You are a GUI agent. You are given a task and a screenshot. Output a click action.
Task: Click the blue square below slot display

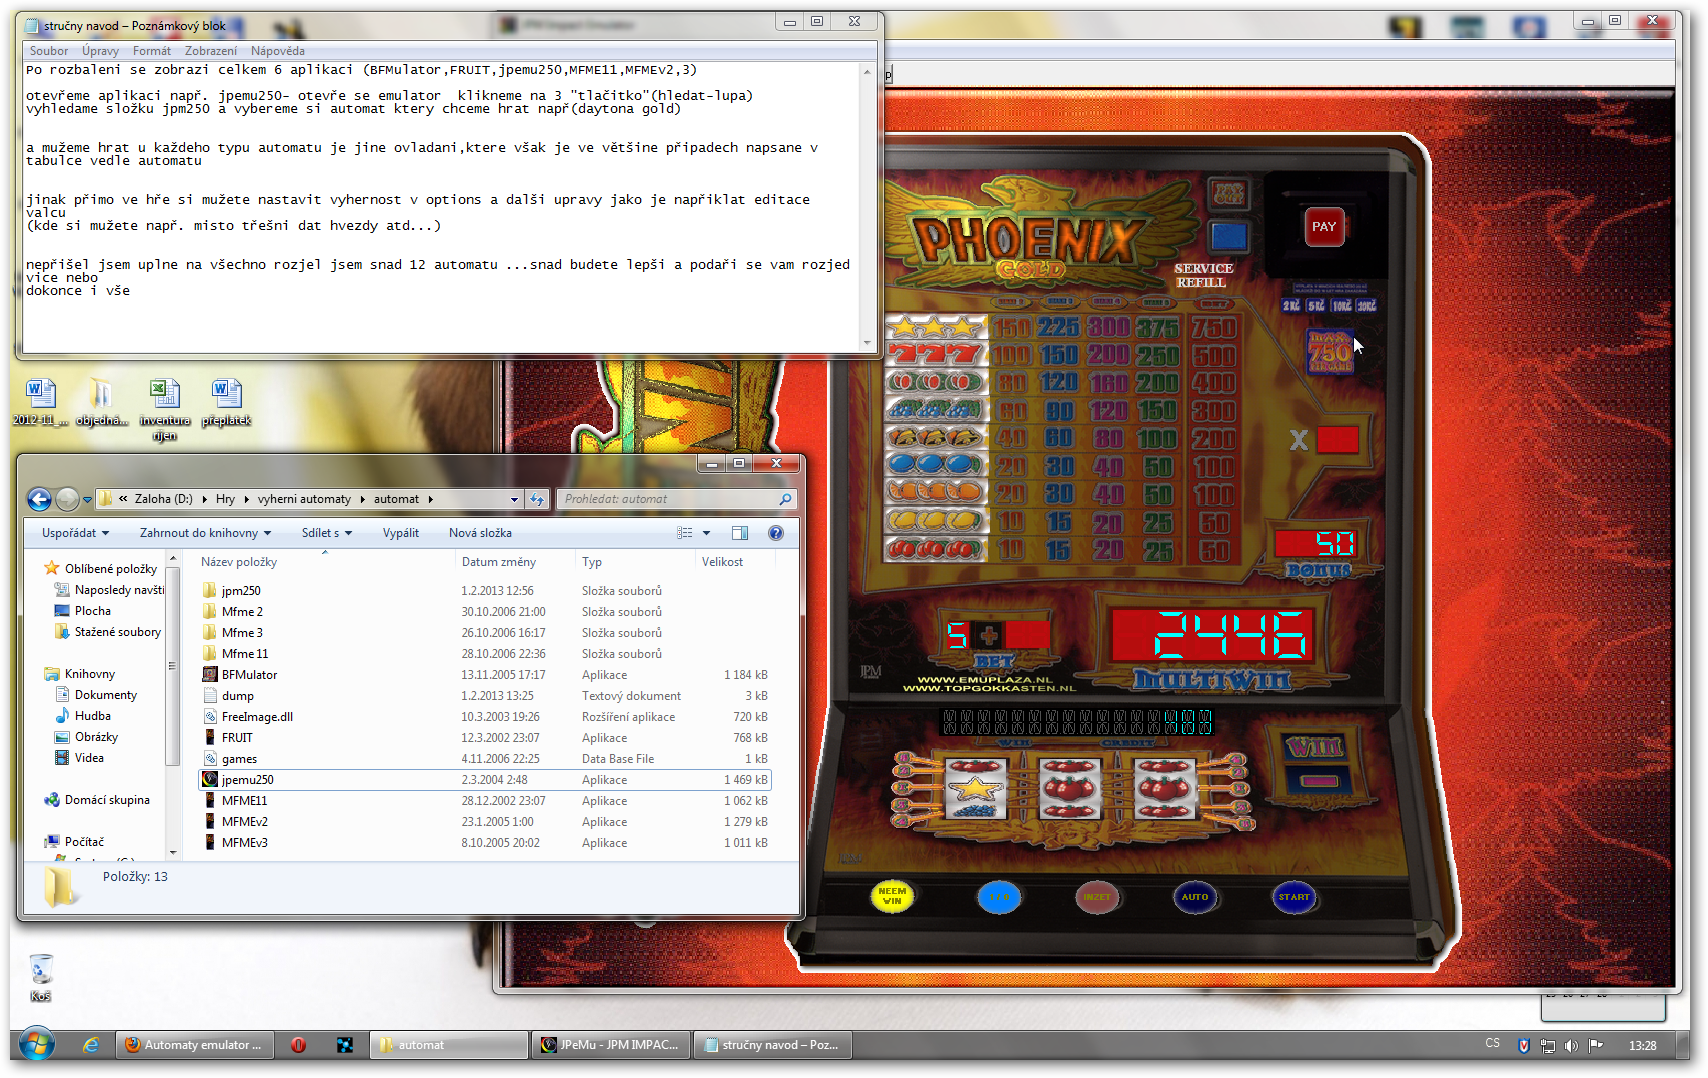click(x=1228, y=237)
